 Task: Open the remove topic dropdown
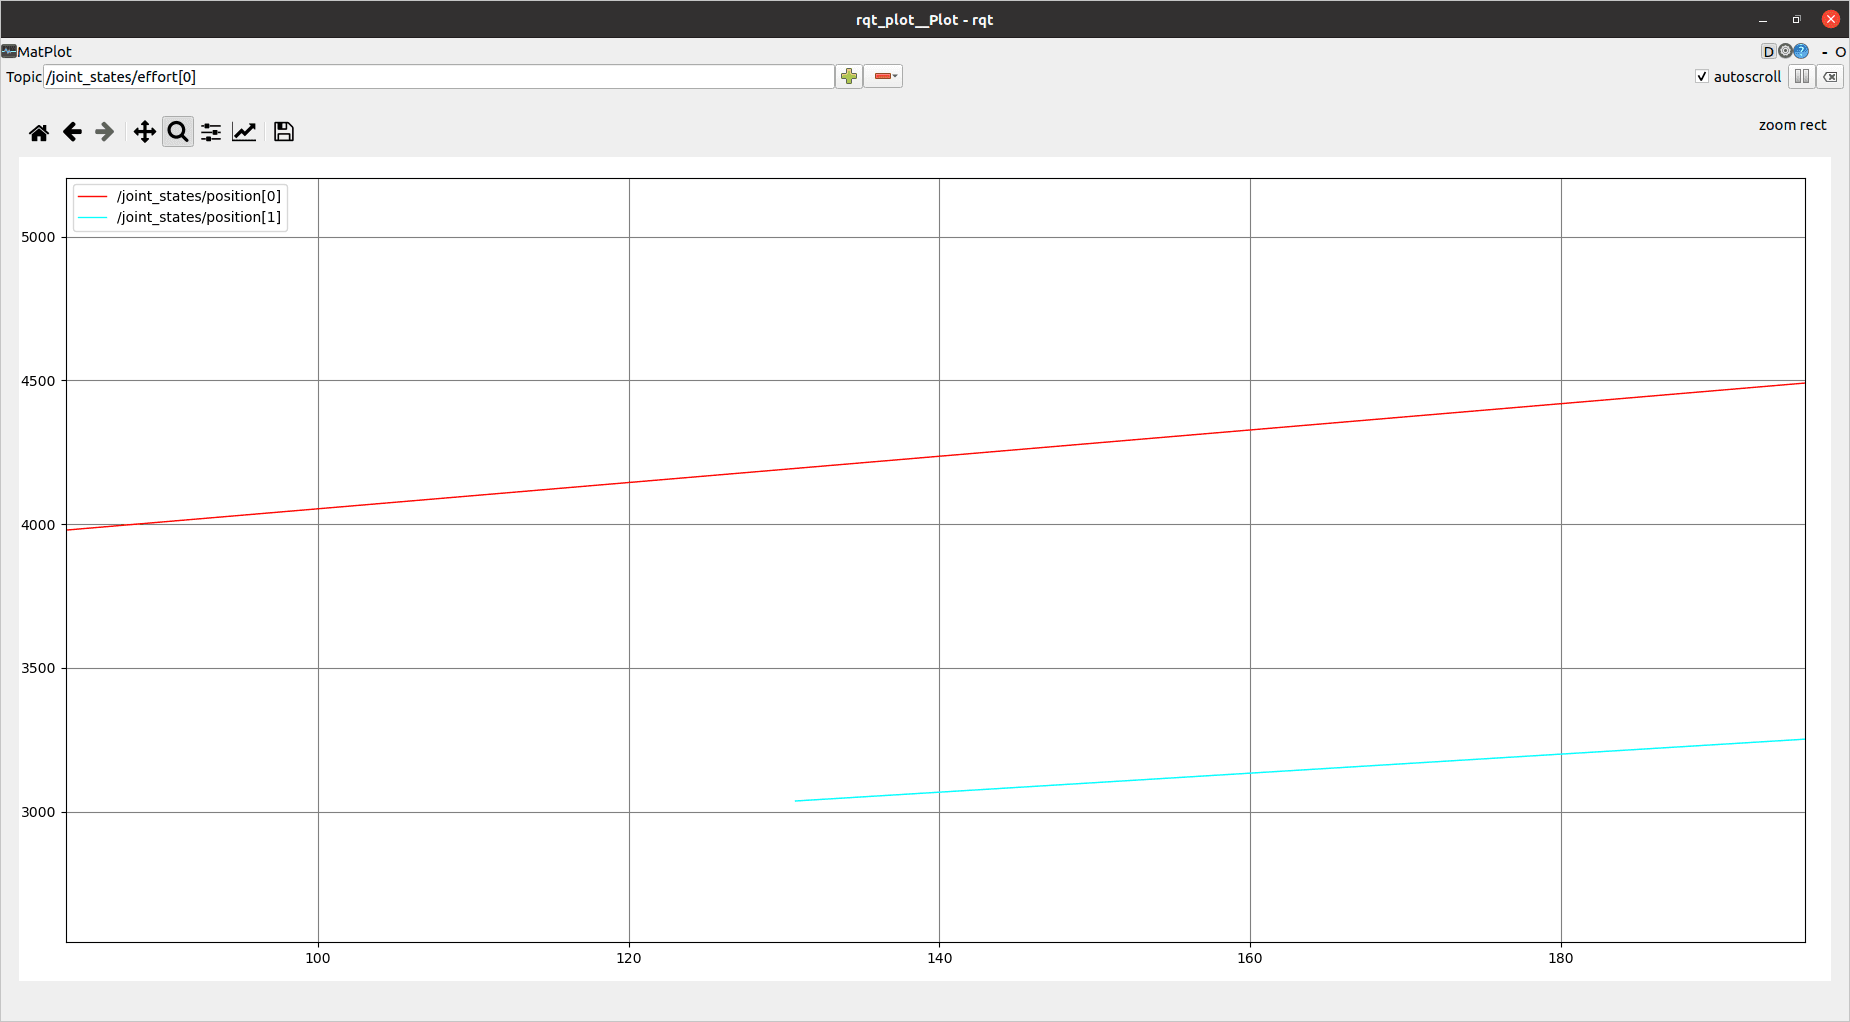(x=884, y=77)
